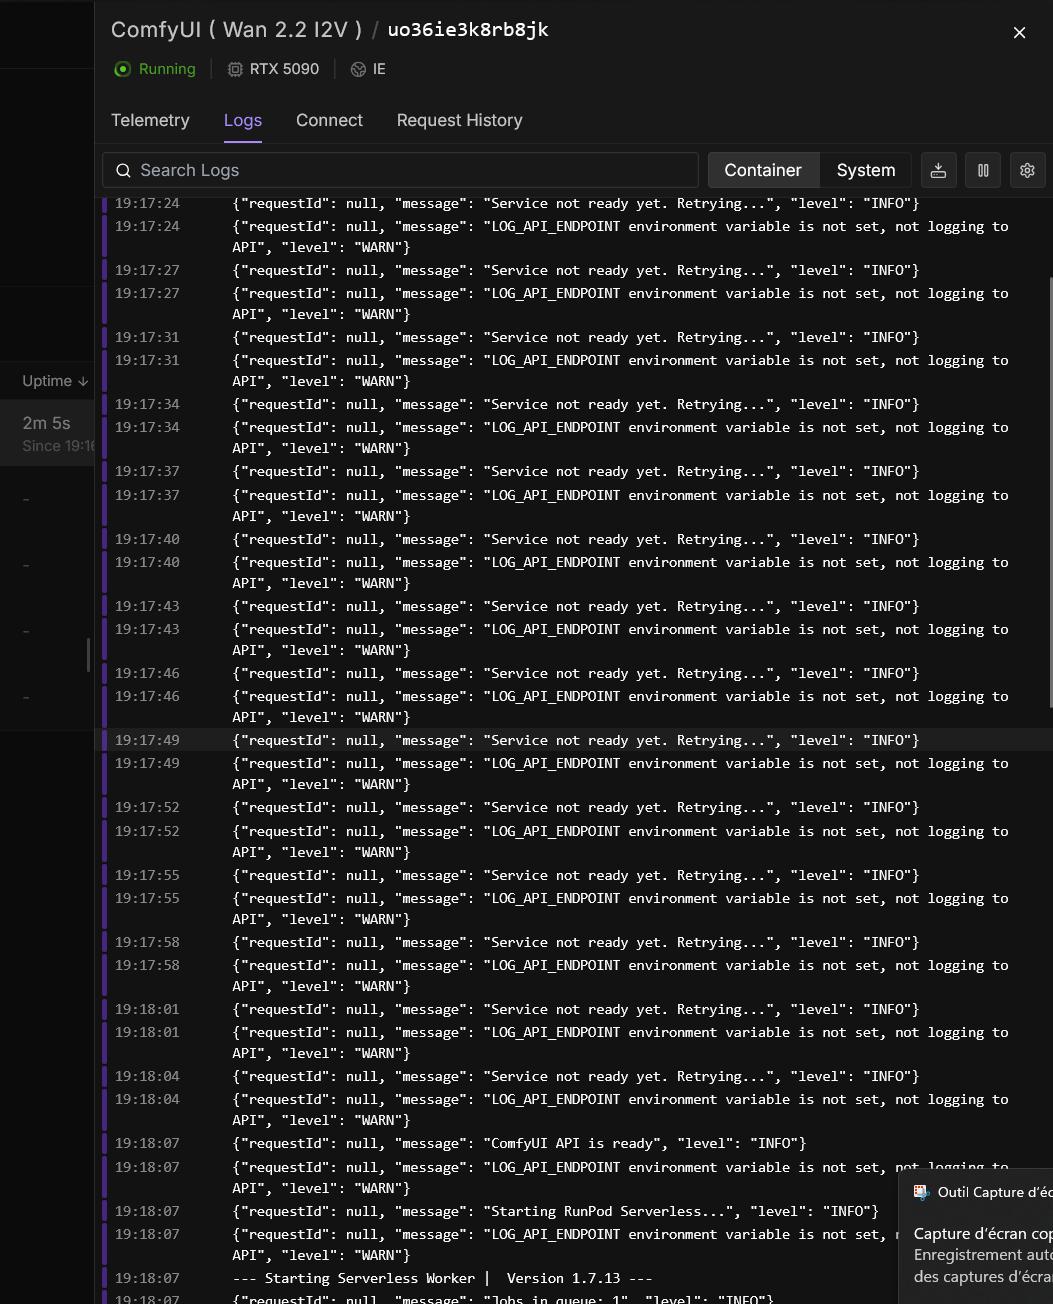Click the ComfyUI ( Wan 2.2 I2V ) breadcrumb
Screen dimensions: 1053x1304
(x=236, y=30)
